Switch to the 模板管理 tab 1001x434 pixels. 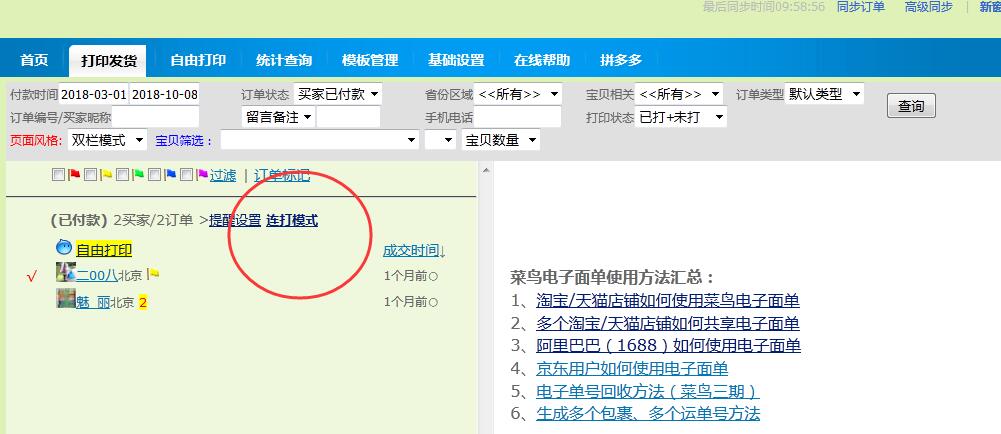tap(370, 60)
